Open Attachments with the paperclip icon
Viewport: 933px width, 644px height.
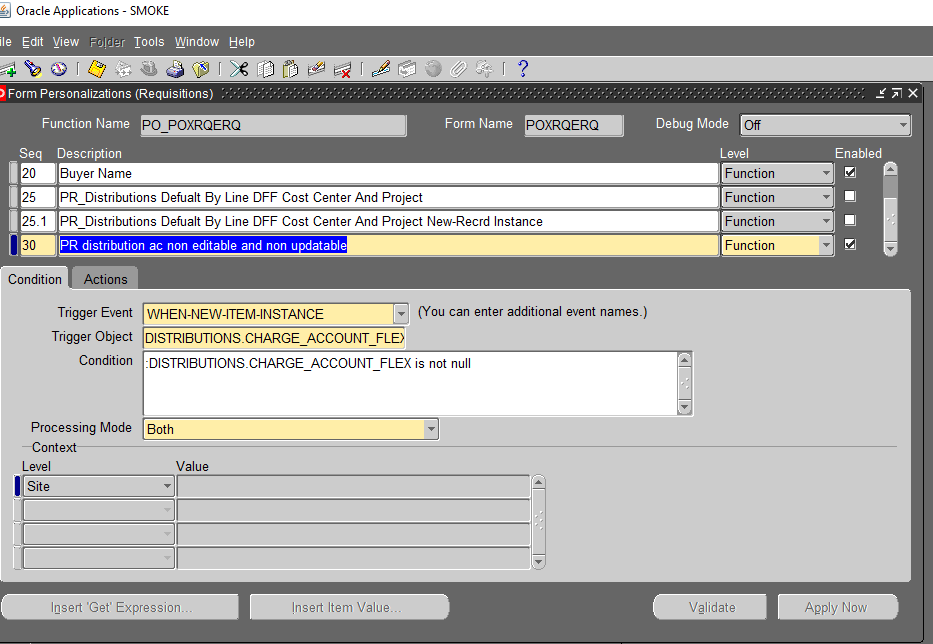point(458,68)
